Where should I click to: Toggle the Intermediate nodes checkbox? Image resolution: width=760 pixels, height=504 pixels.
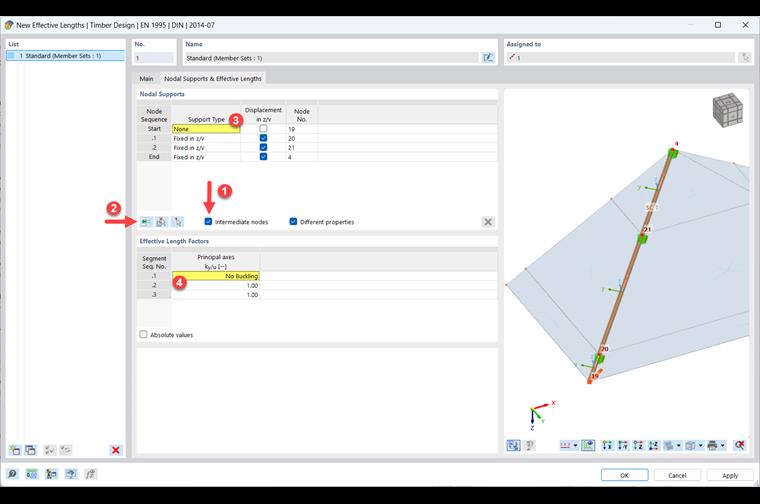[208, 221]
